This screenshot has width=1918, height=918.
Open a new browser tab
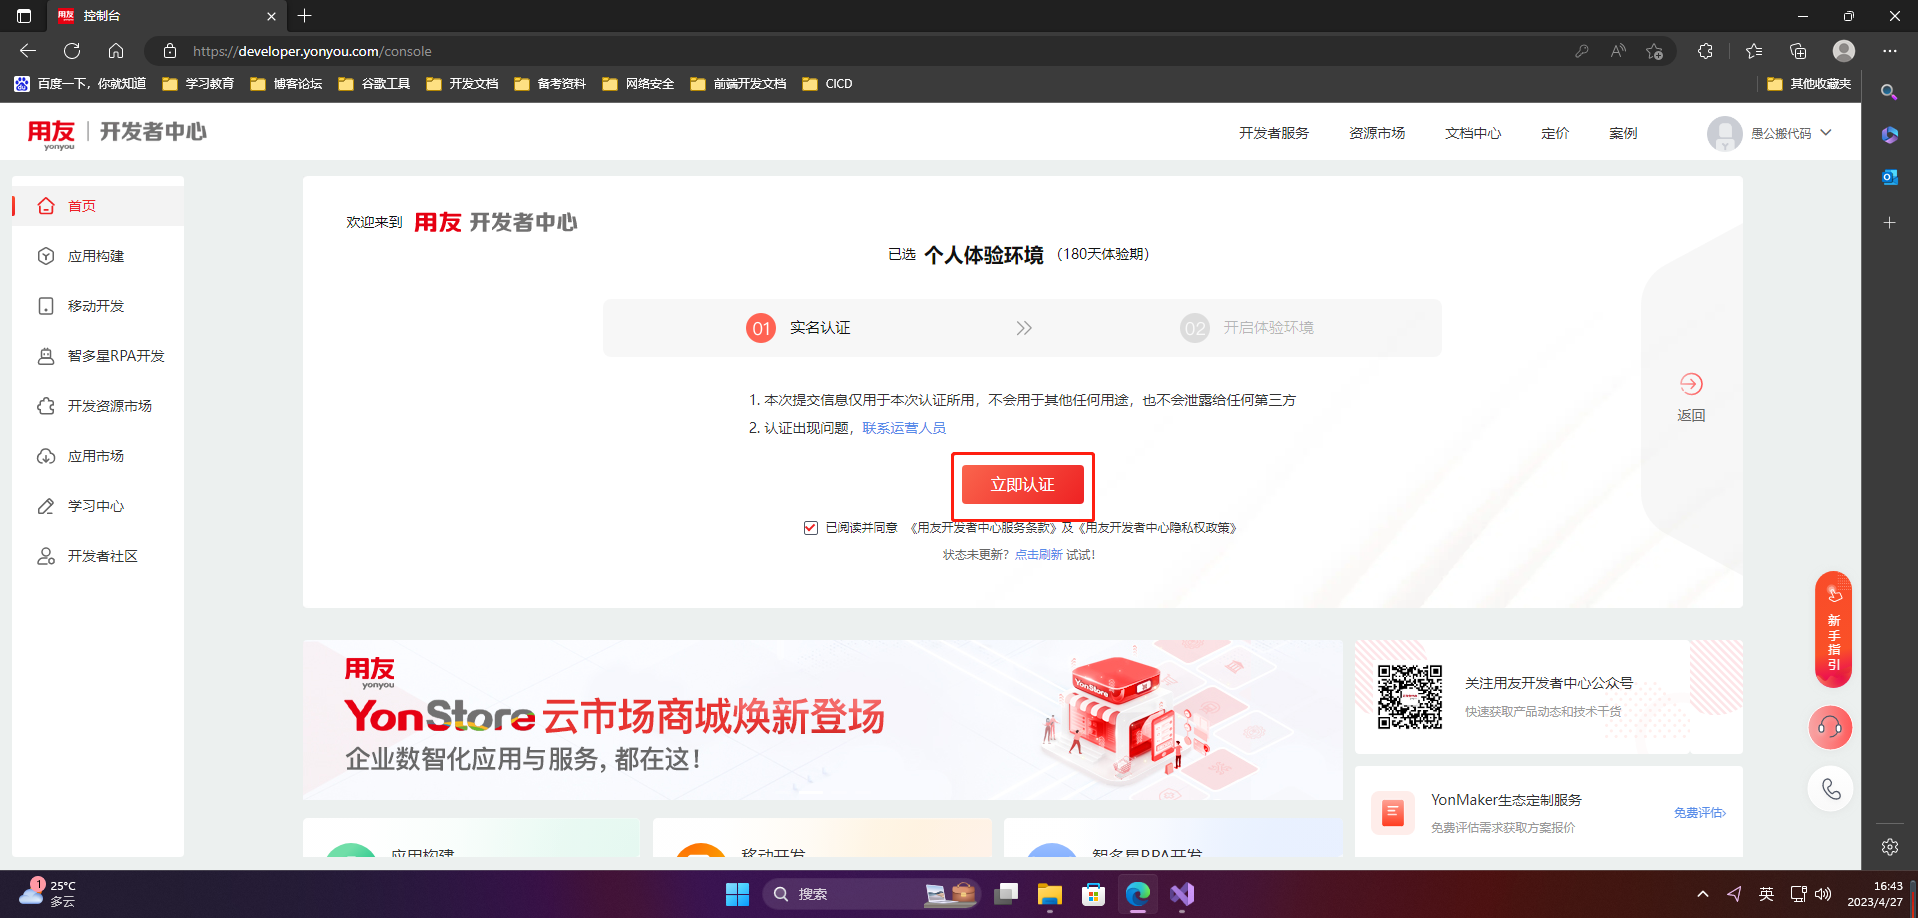[305, 16]
